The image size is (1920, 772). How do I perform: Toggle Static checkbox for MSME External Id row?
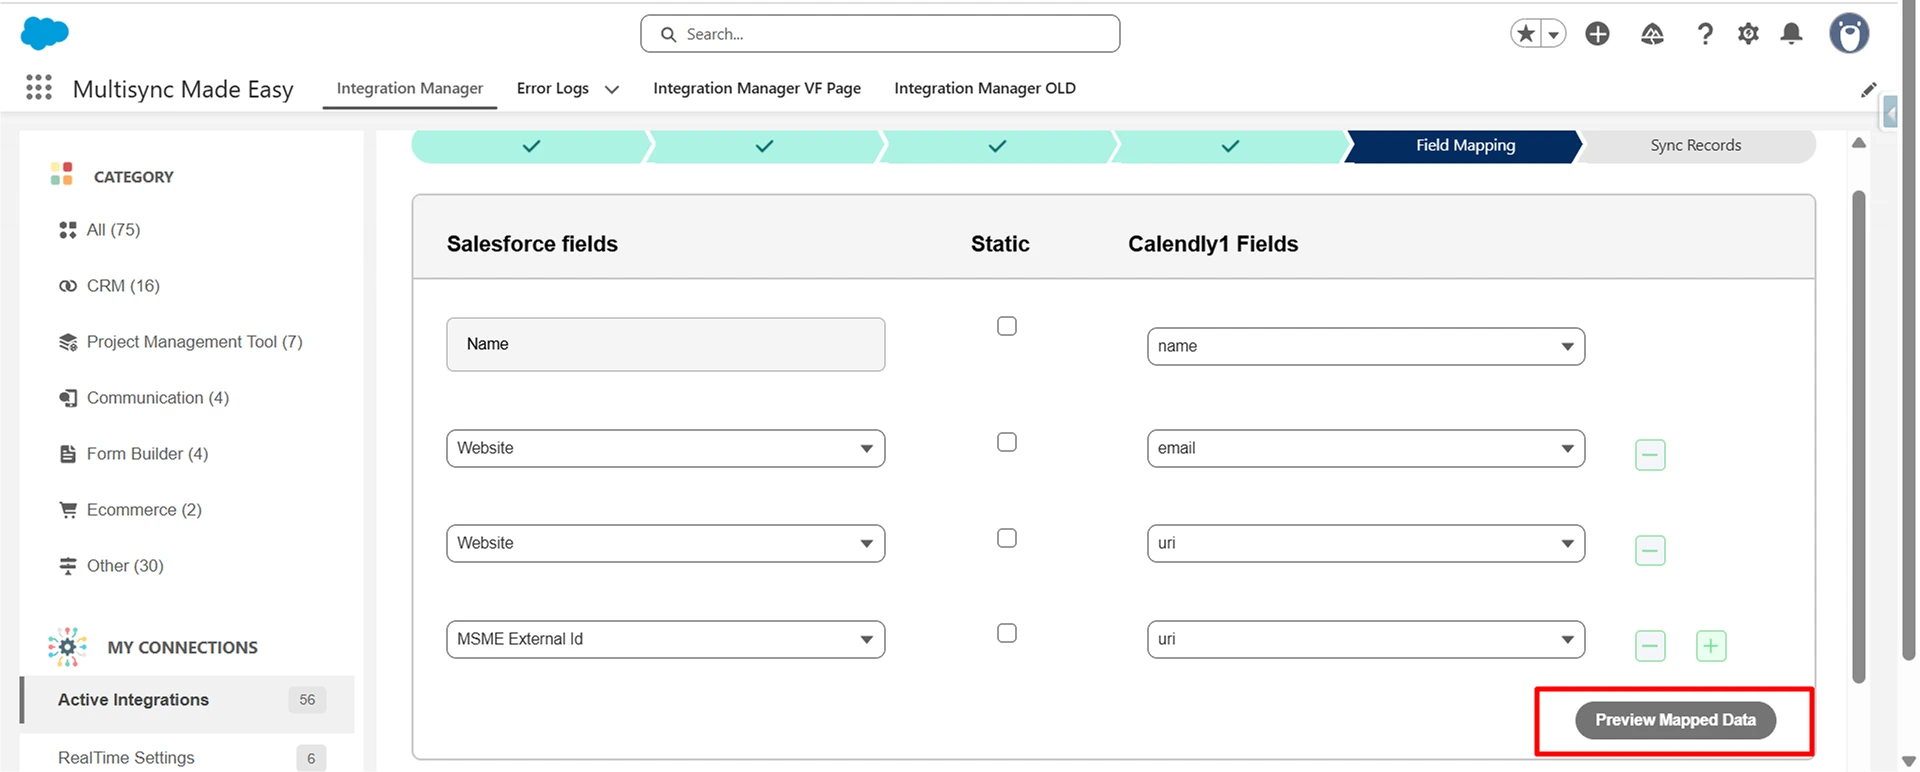coord(1007,633)
